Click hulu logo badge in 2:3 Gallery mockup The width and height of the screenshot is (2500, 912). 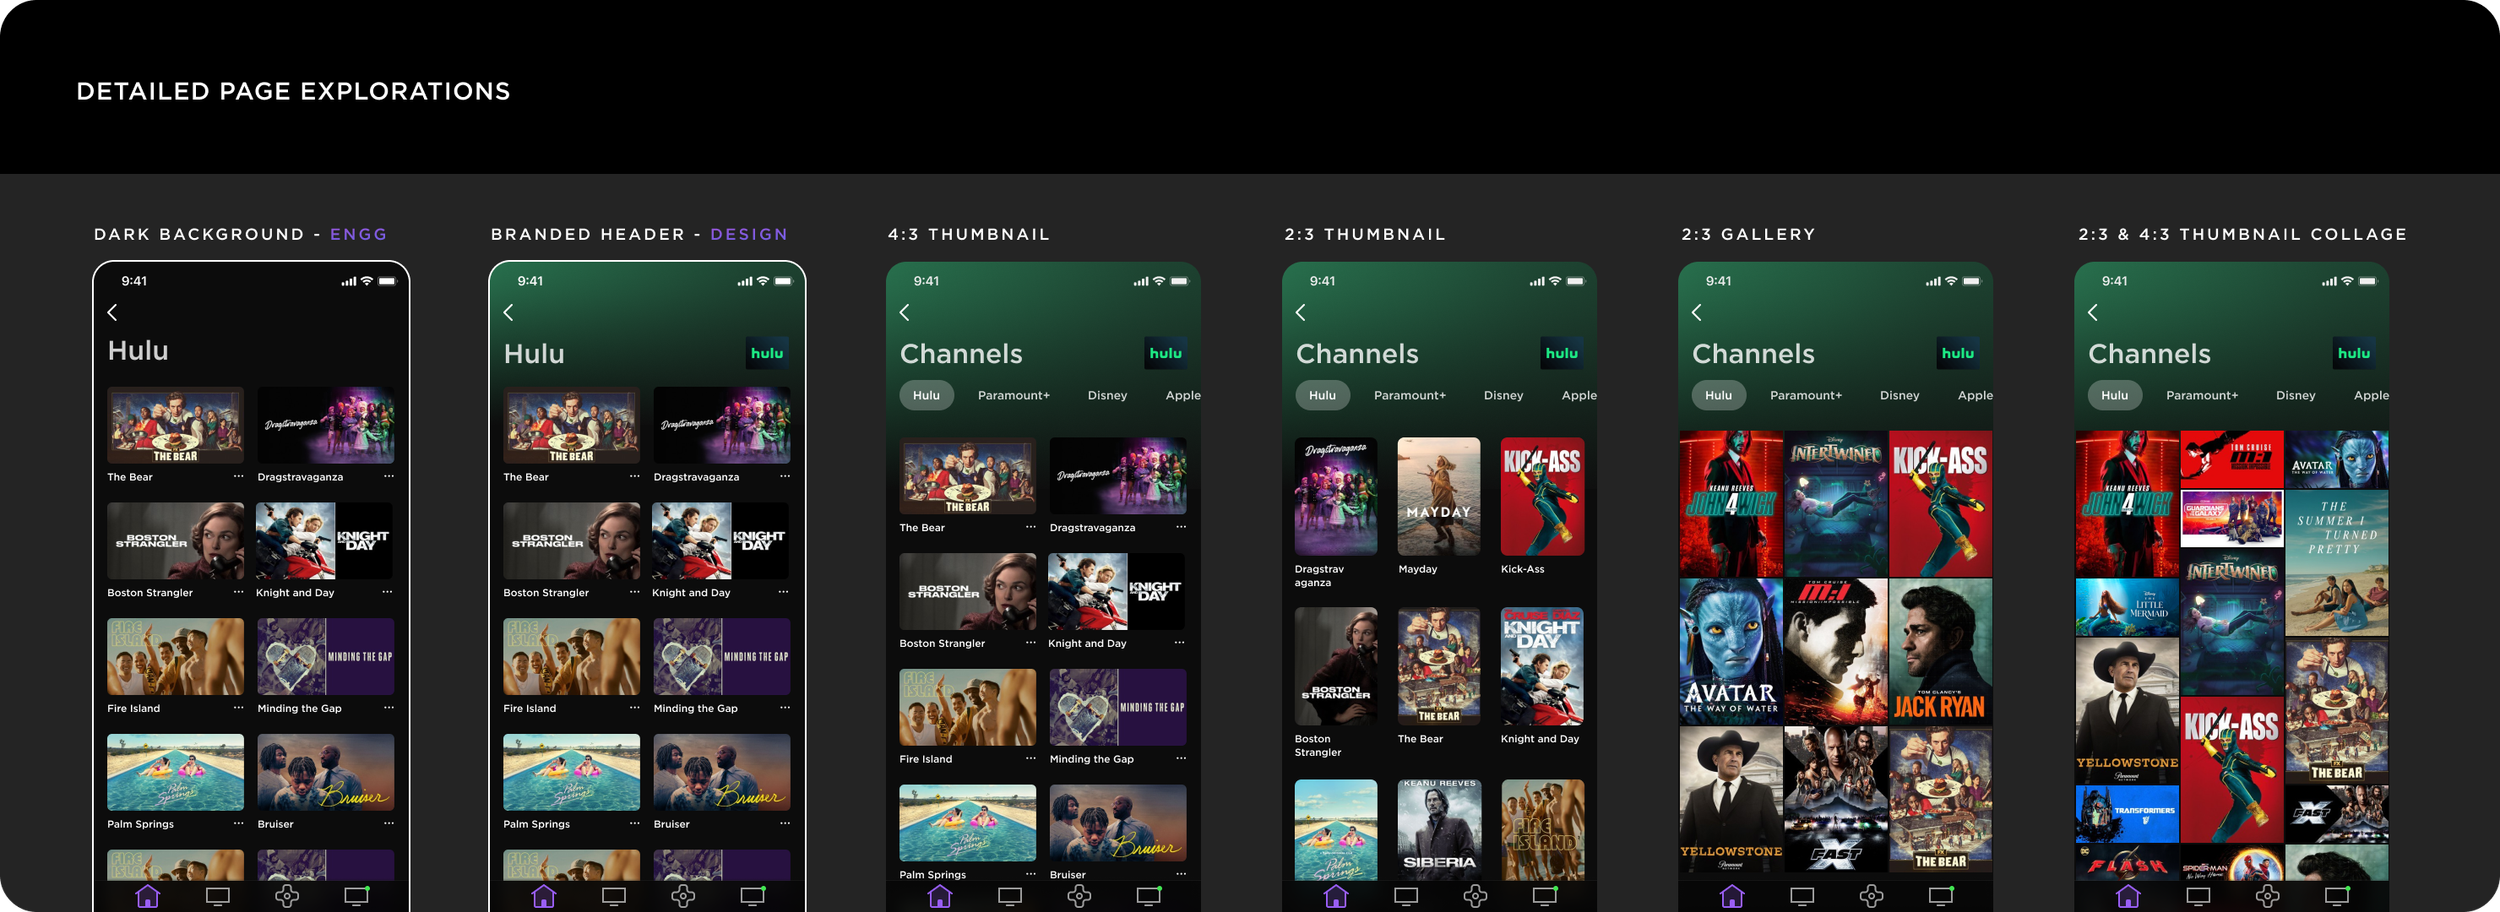1957,353
